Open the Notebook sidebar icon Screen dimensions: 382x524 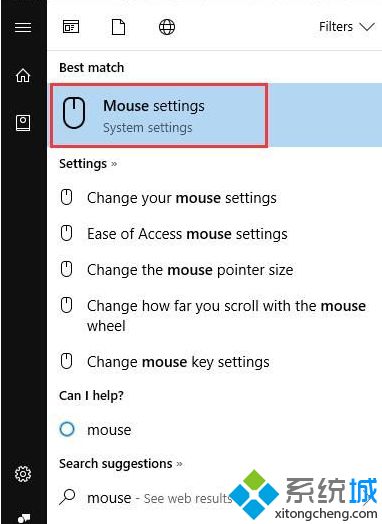pyautogui.click(x=23, y=123)
